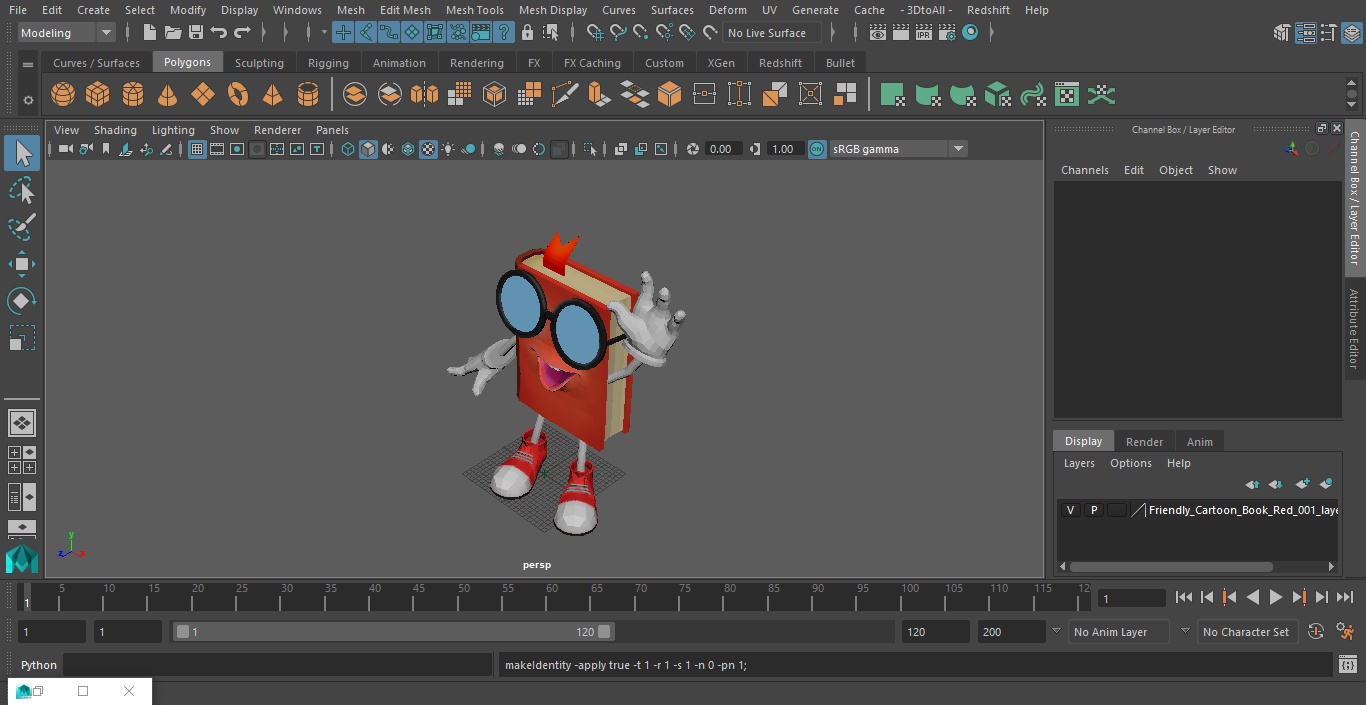
Task: Click the No Live Surface field
Action: tap(771, 33)
